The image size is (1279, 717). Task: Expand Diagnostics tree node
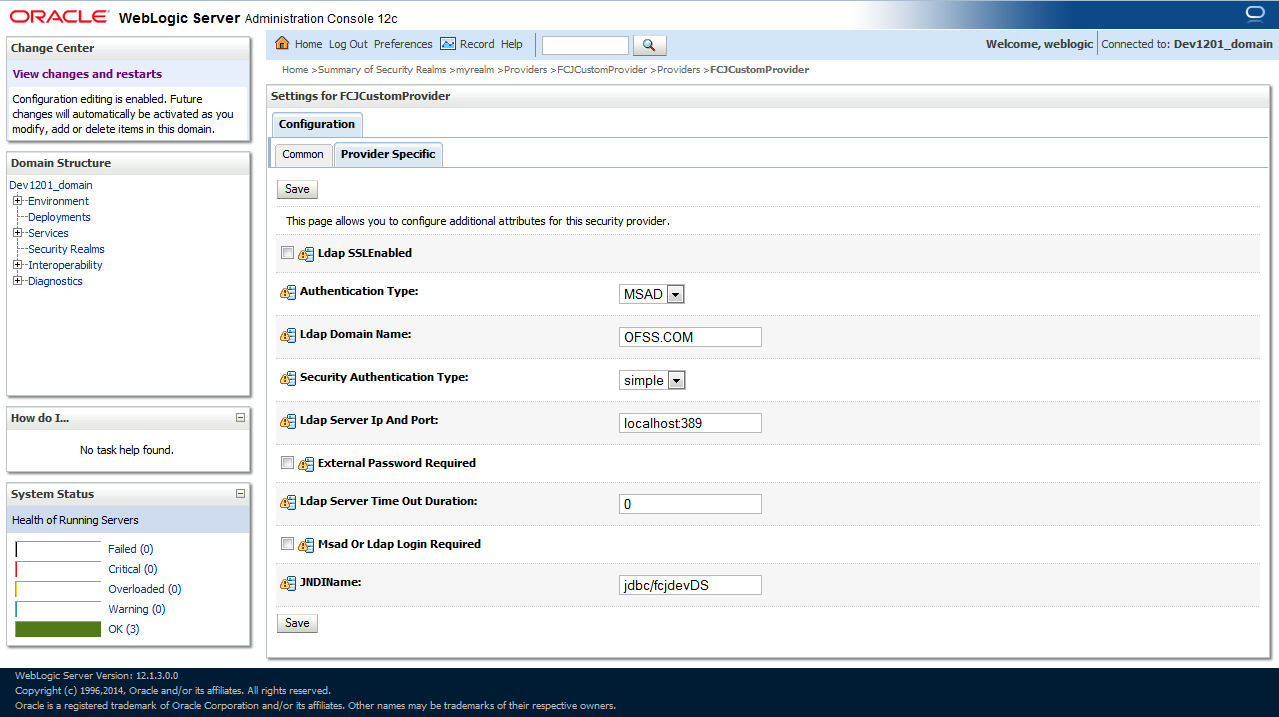point(18,281)
